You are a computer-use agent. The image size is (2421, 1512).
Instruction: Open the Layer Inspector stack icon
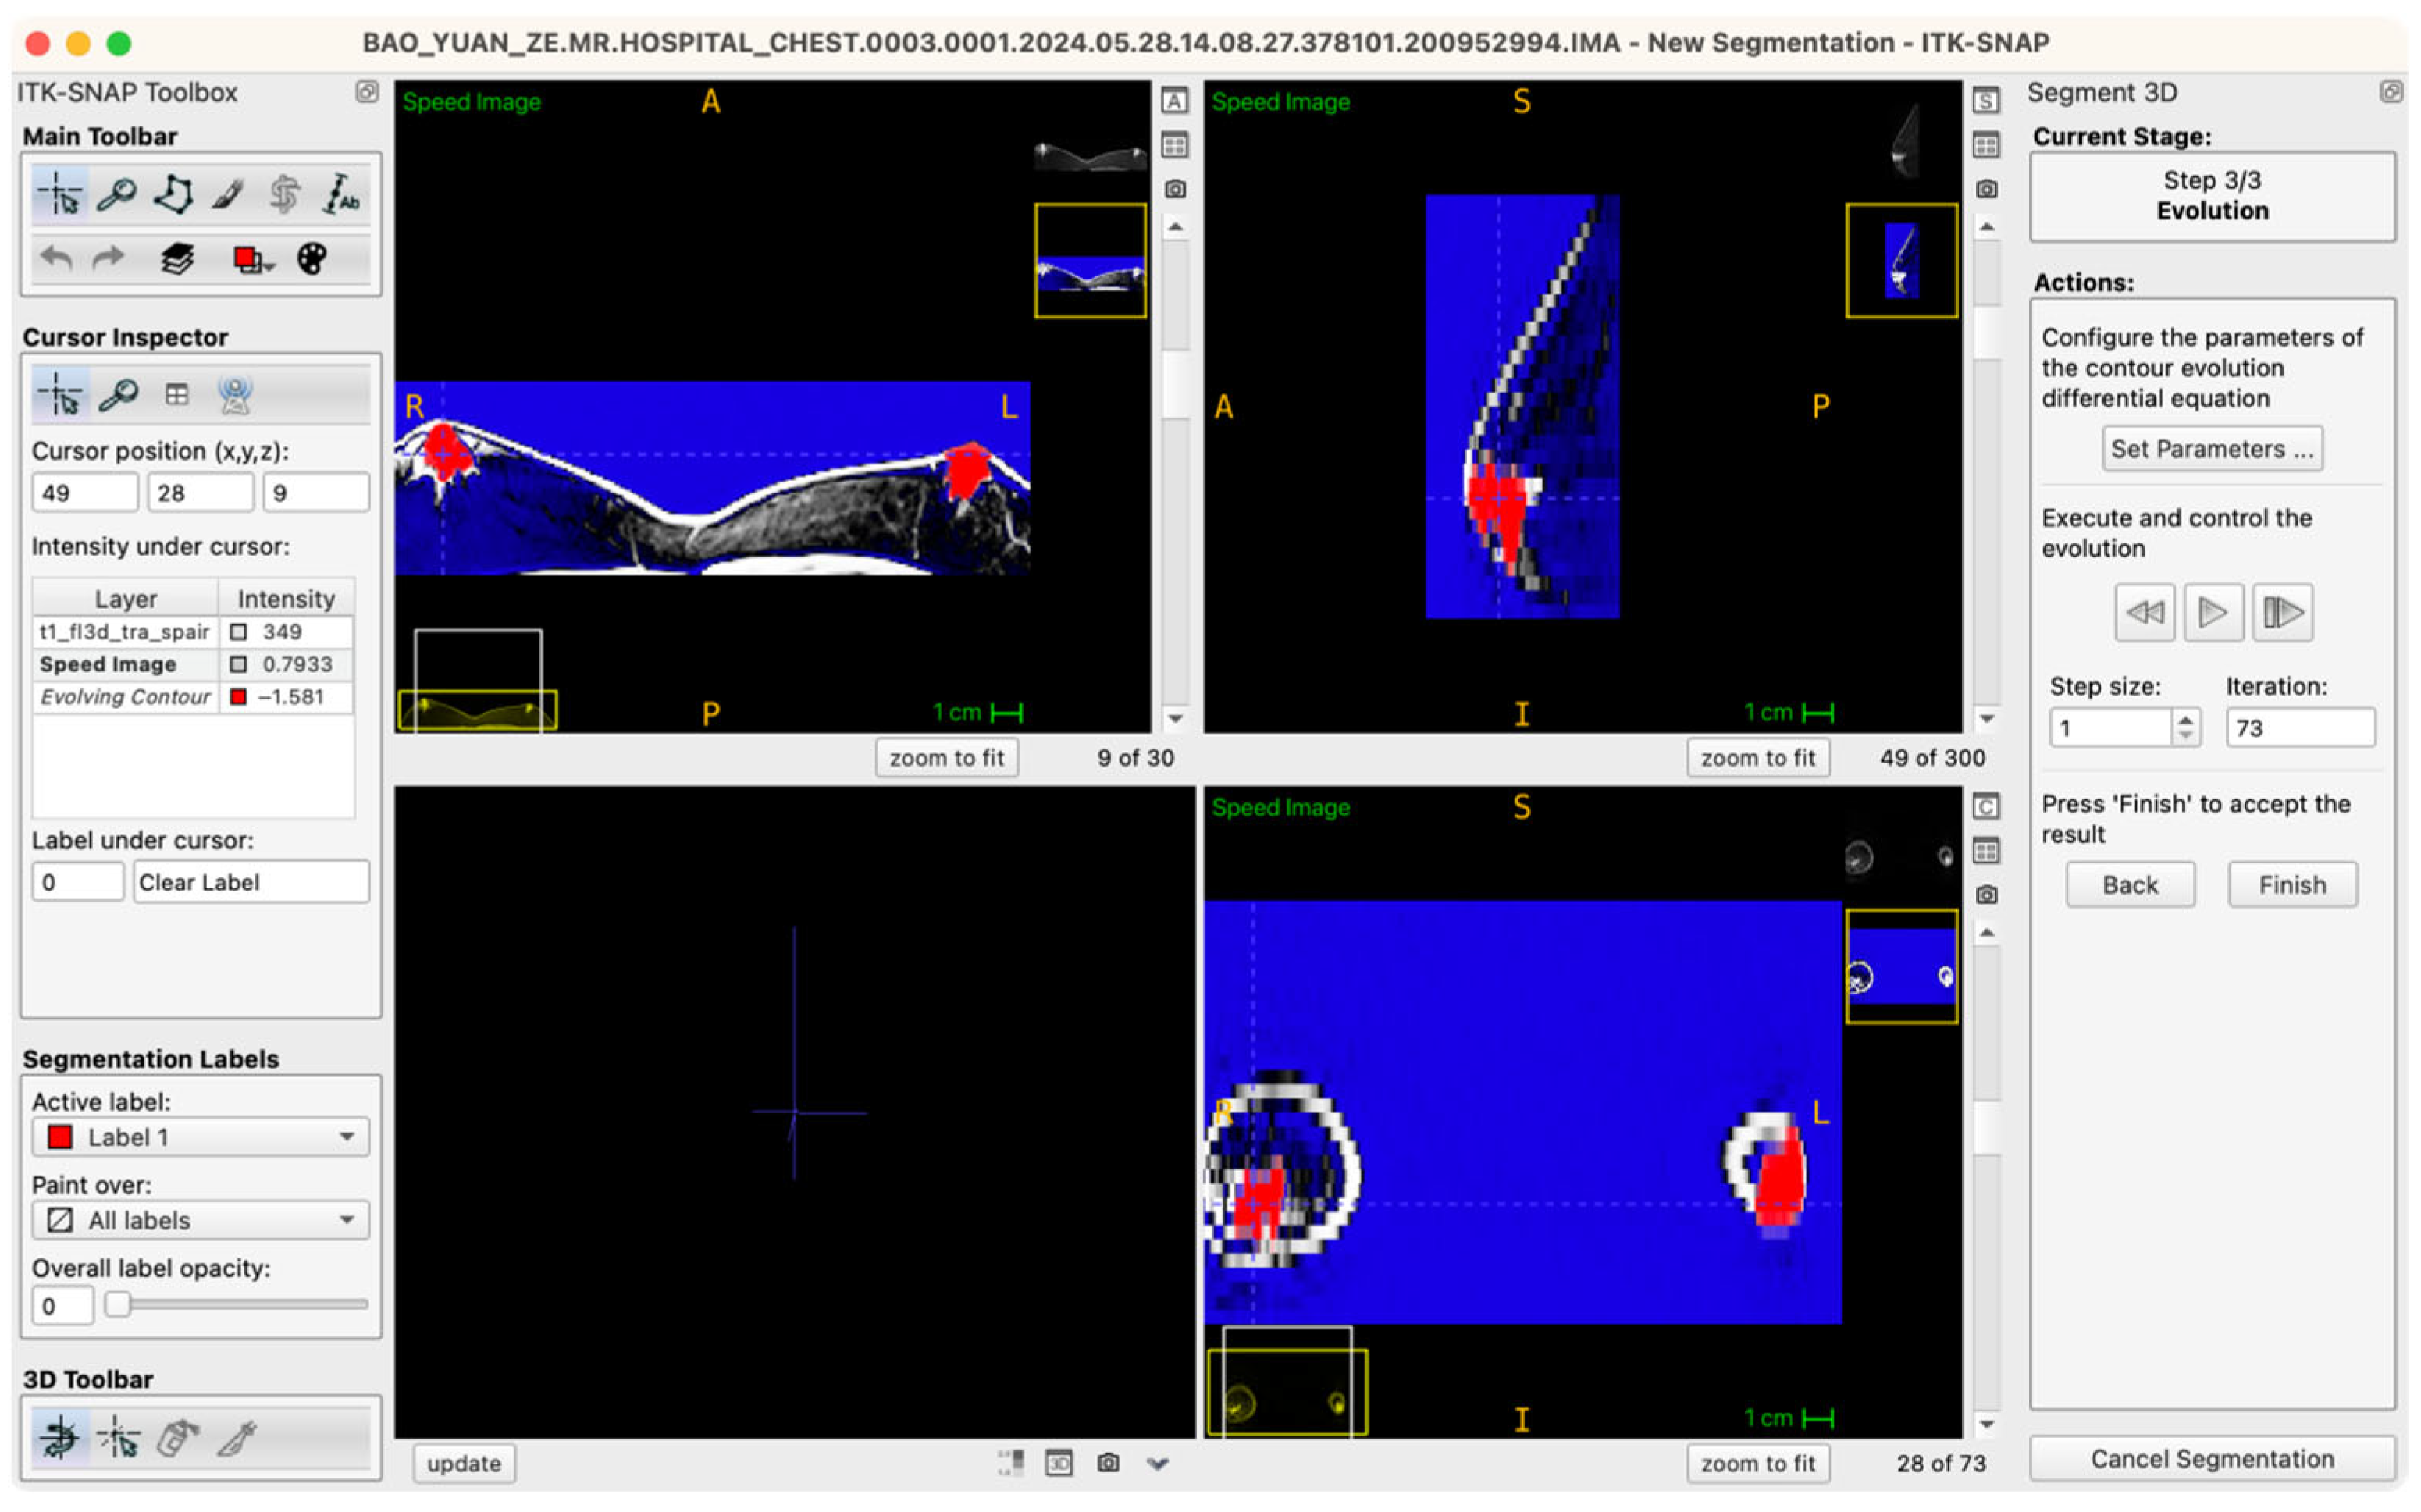177,259
